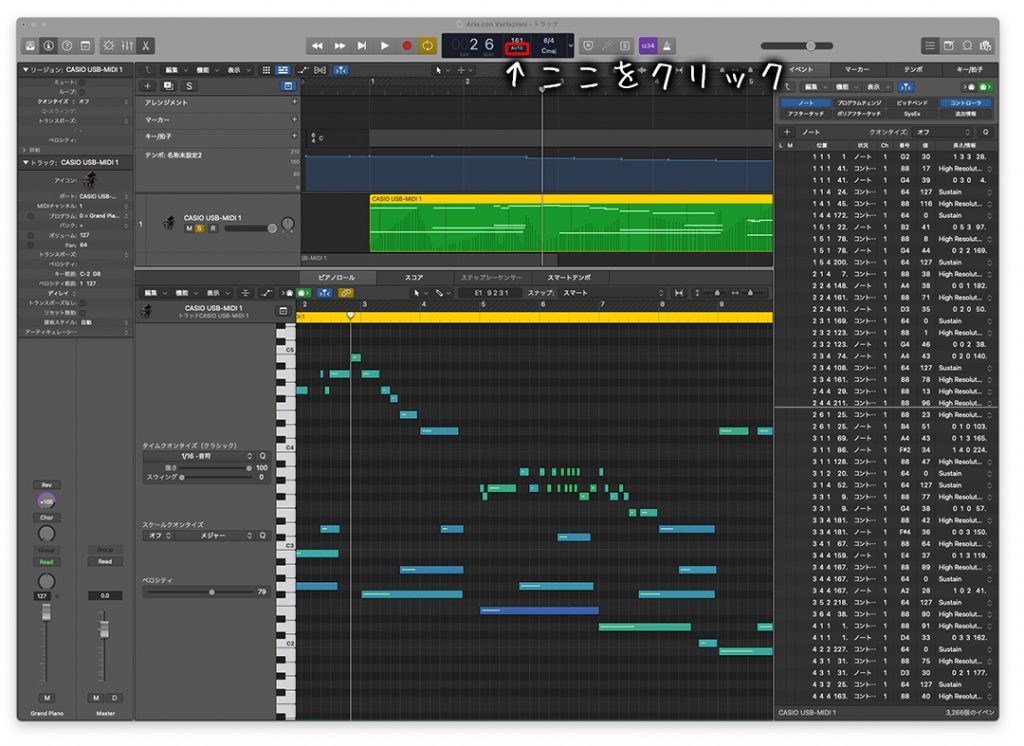Image resolution: width=1024 pixels, height=746 pixels.
Task: Toggle the プログラムチェンジ filter button
Action: click(859, 103)
